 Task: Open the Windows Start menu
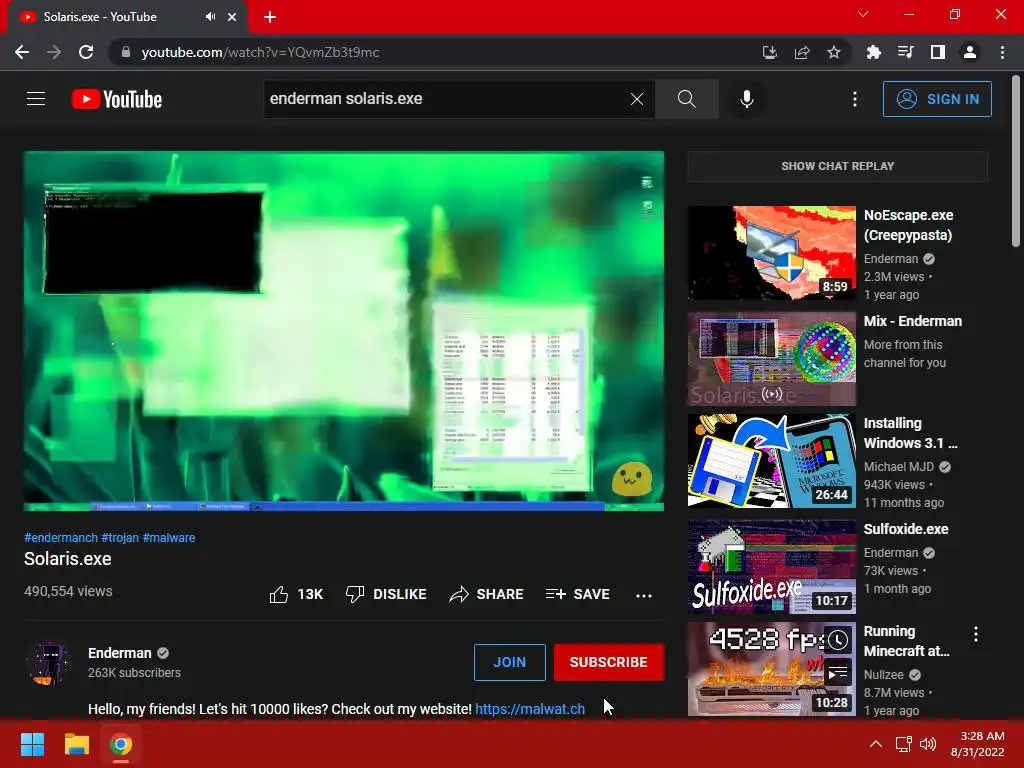tap(32, 744)
